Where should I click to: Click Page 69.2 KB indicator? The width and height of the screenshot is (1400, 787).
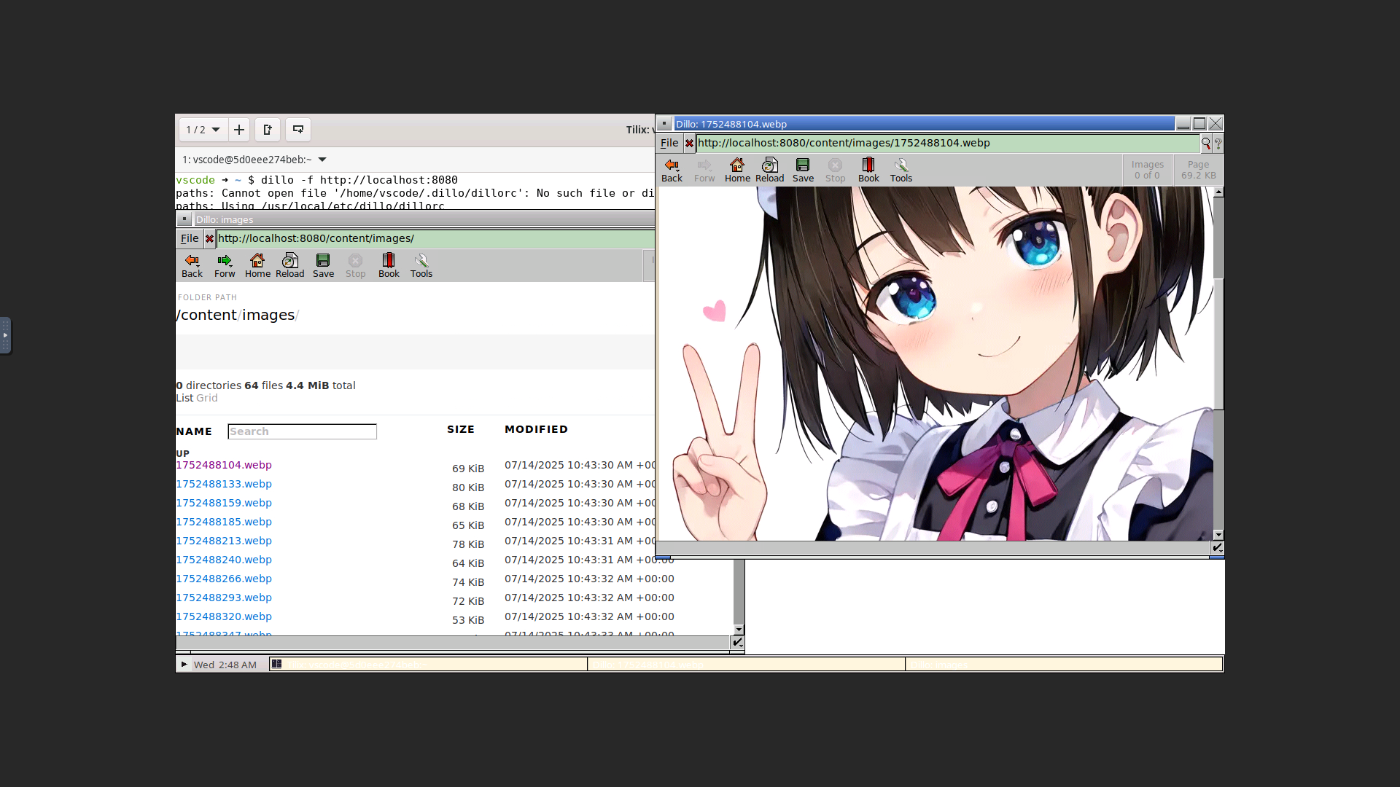click(1198, 170)
